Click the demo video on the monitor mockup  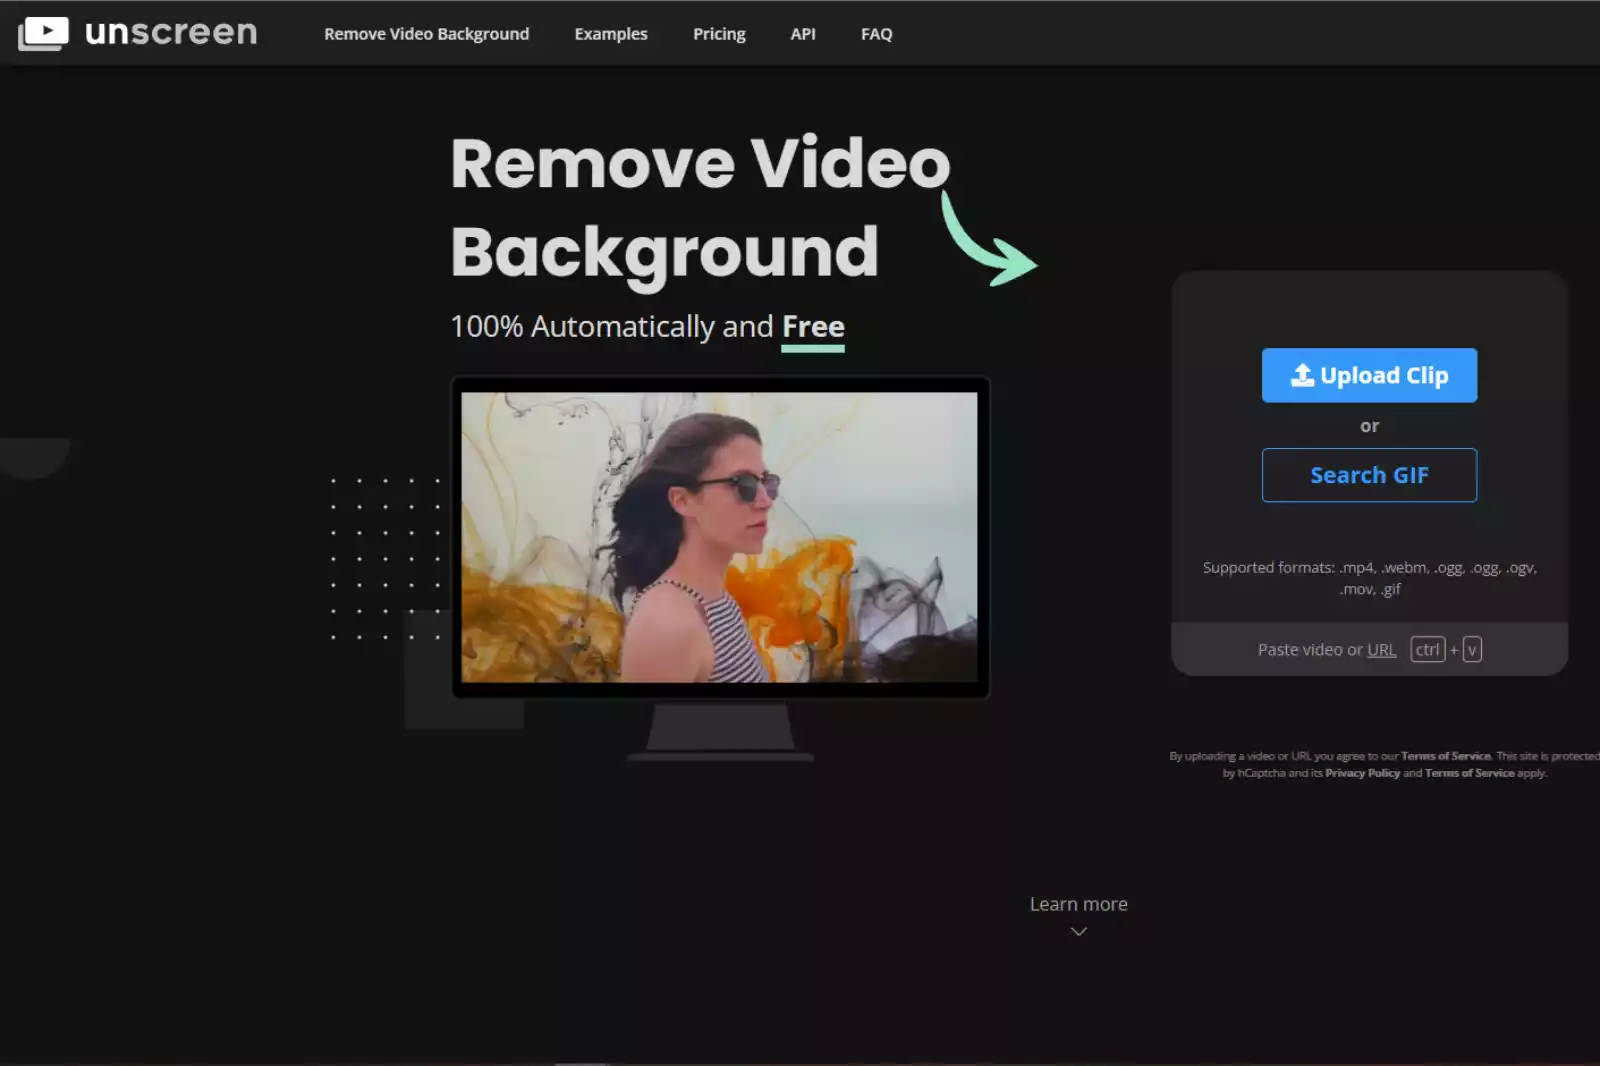[x=722, y=537]
